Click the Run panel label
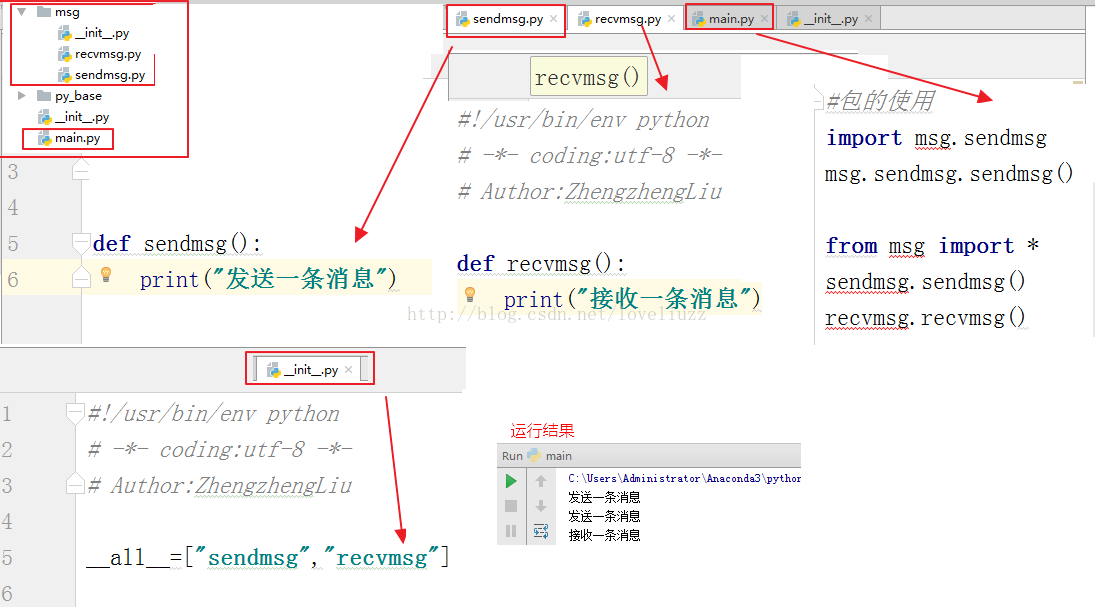 (x=512, y=456)
